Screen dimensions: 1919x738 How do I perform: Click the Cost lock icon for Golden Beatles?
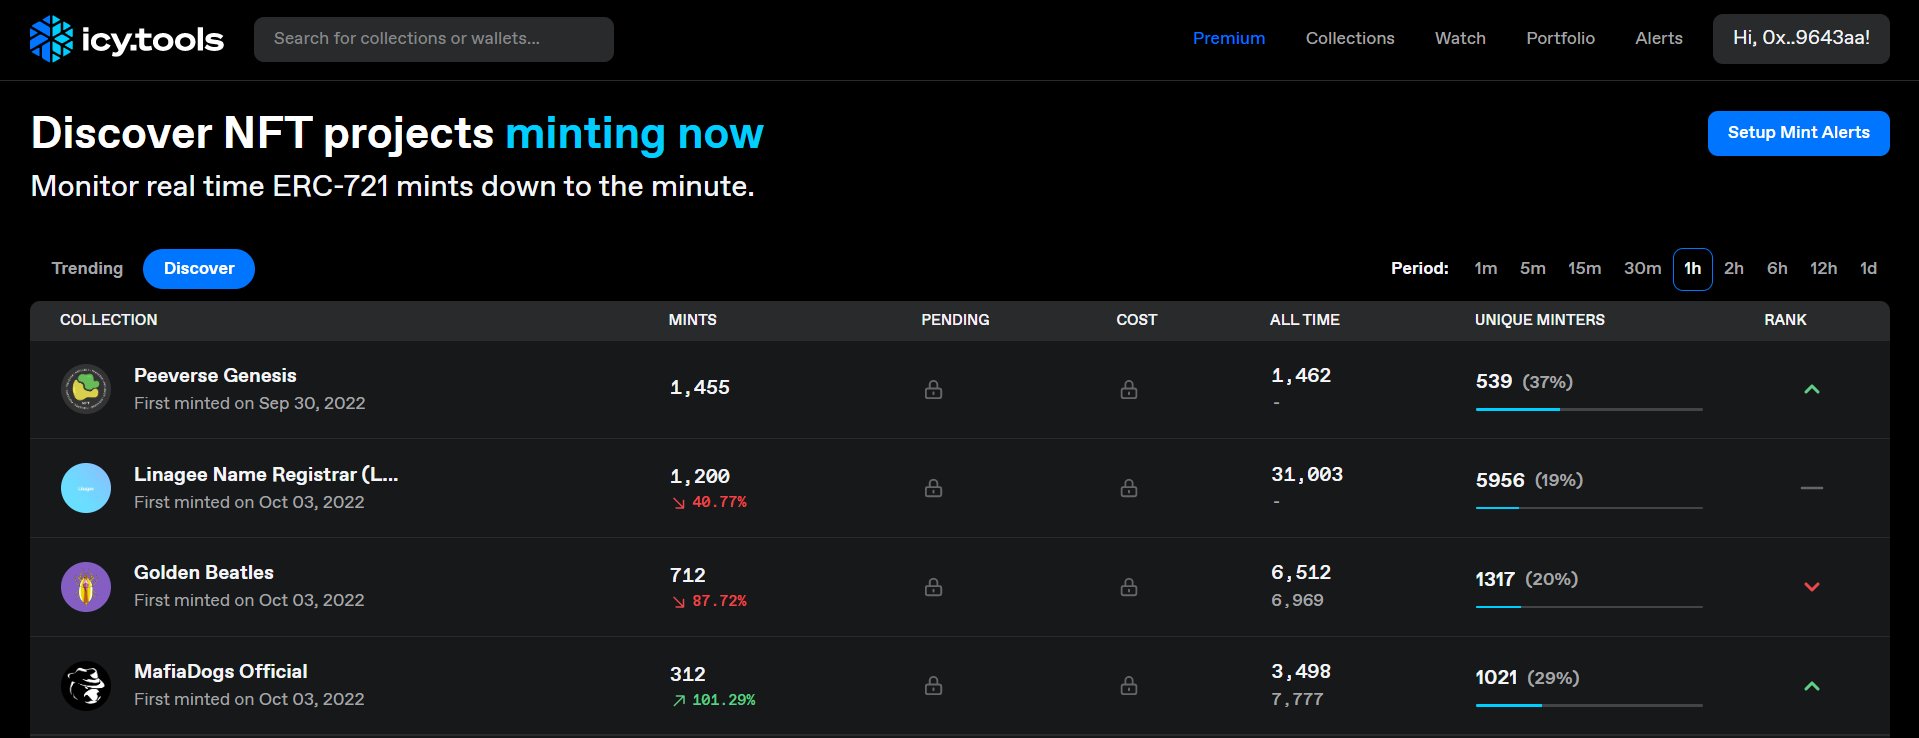click(x=1129, y=587)
